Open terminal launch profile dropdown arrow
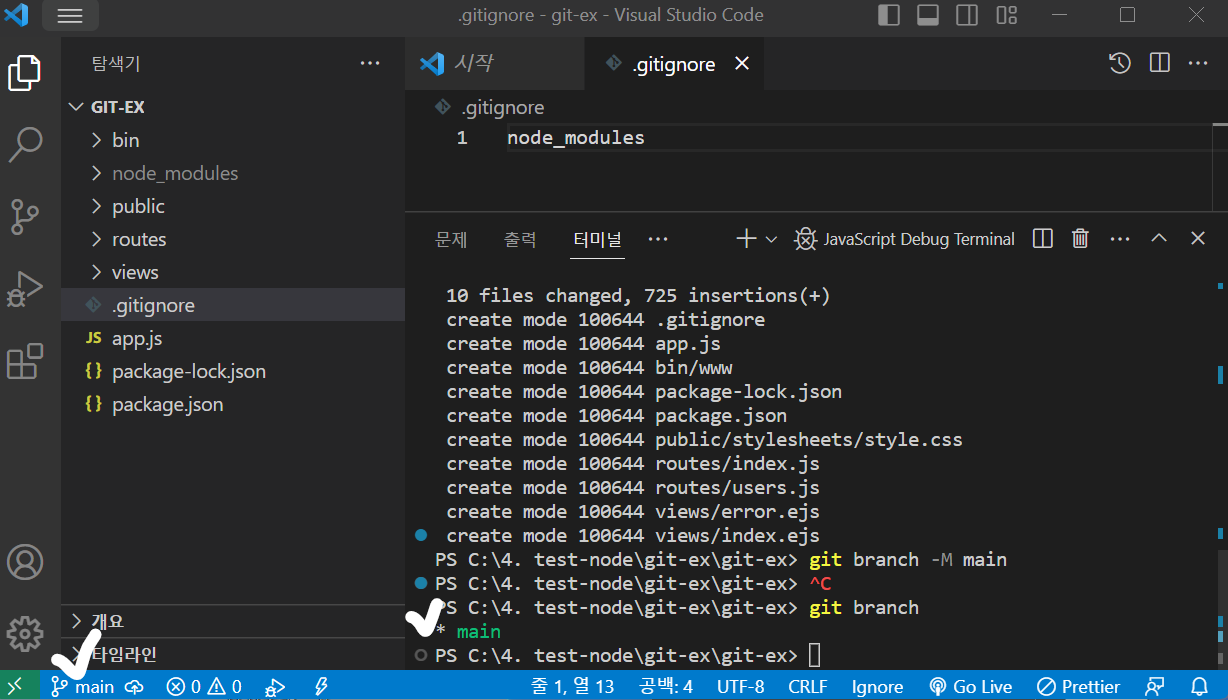The height and width of the screenshot is (700, 1228). tap(771, 239)
